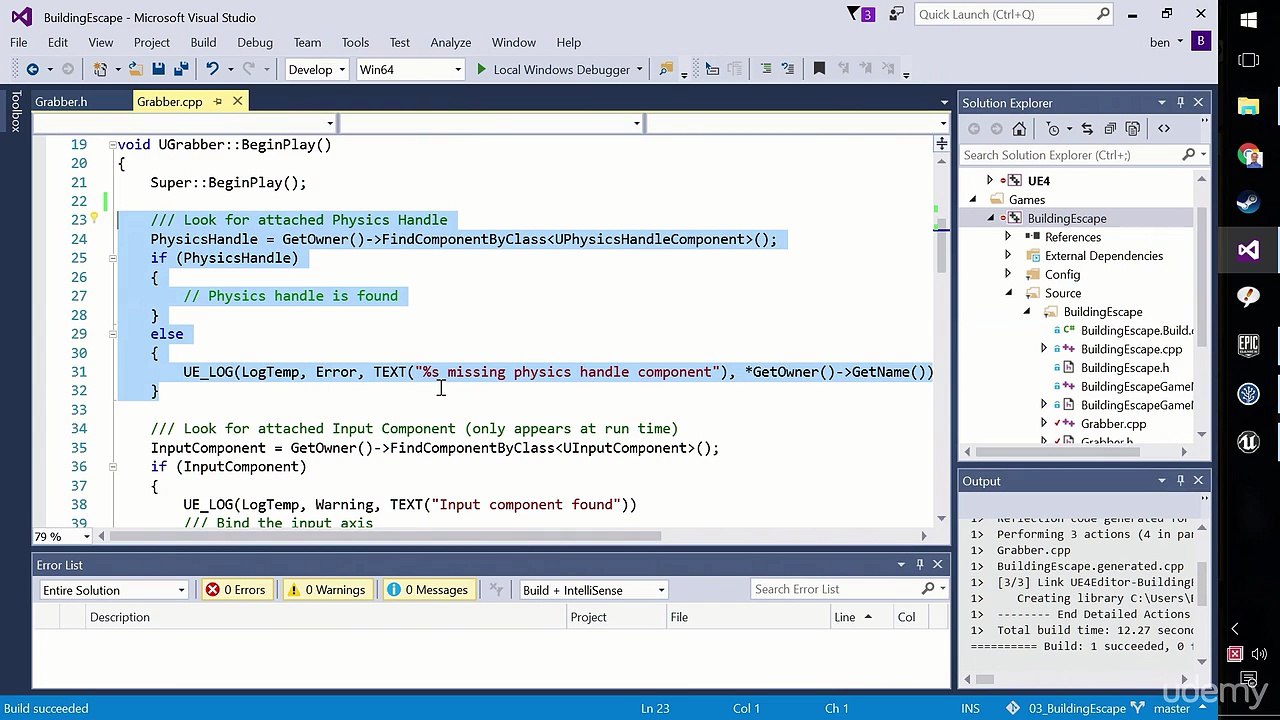Sort by the Line column header
The image size is (1280, 720).
coord(859,617)
